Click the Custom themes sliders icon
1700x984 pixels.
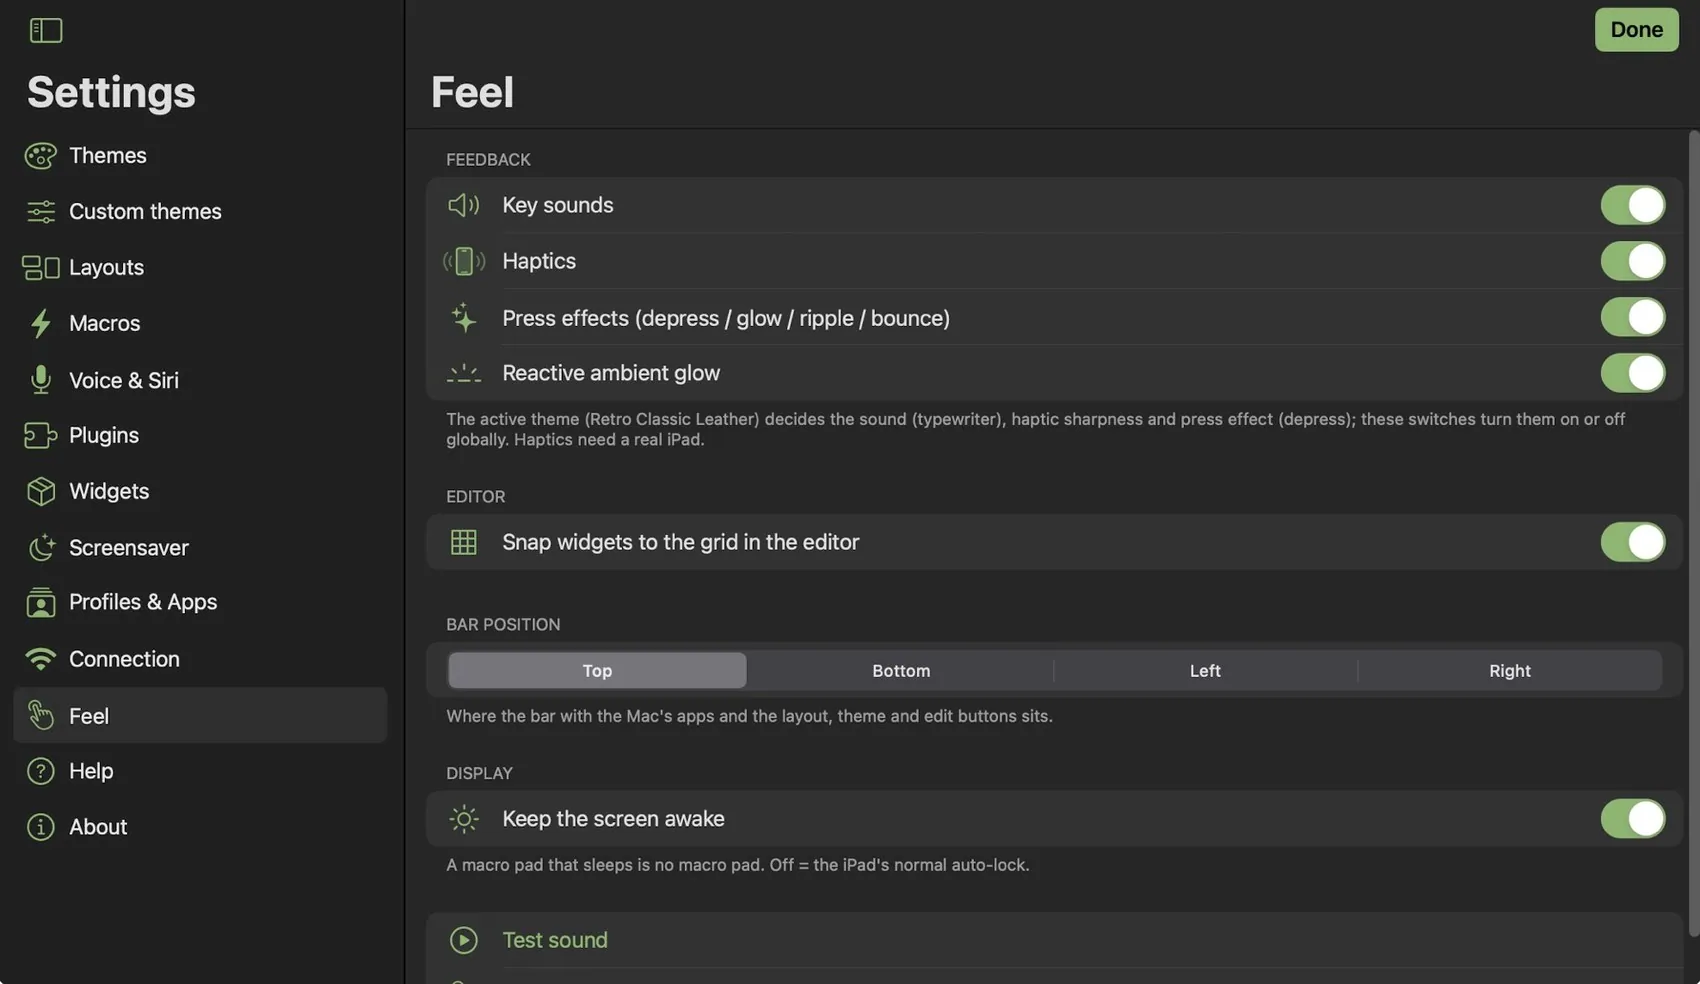click(41, 211)
